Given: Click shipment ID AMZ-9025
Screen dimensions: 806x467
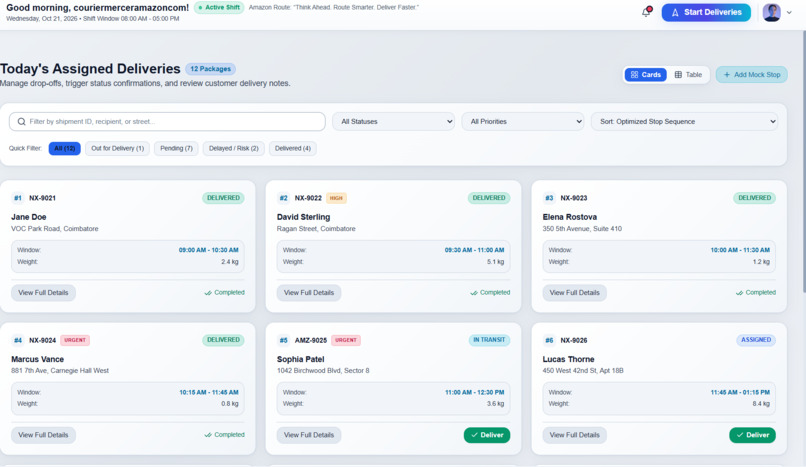Looking at the screenshot, I should click(310, 340).
